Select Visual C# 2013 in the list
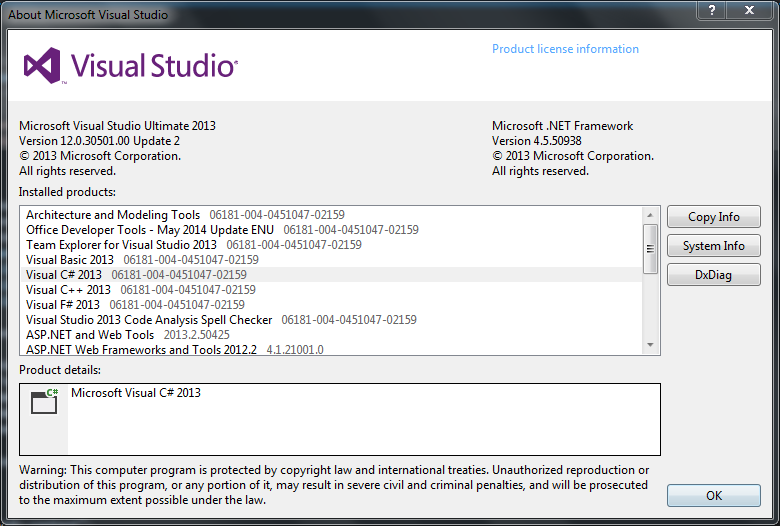Image resolution: width=780 pixels, height=526 pixels. (331, 275)
